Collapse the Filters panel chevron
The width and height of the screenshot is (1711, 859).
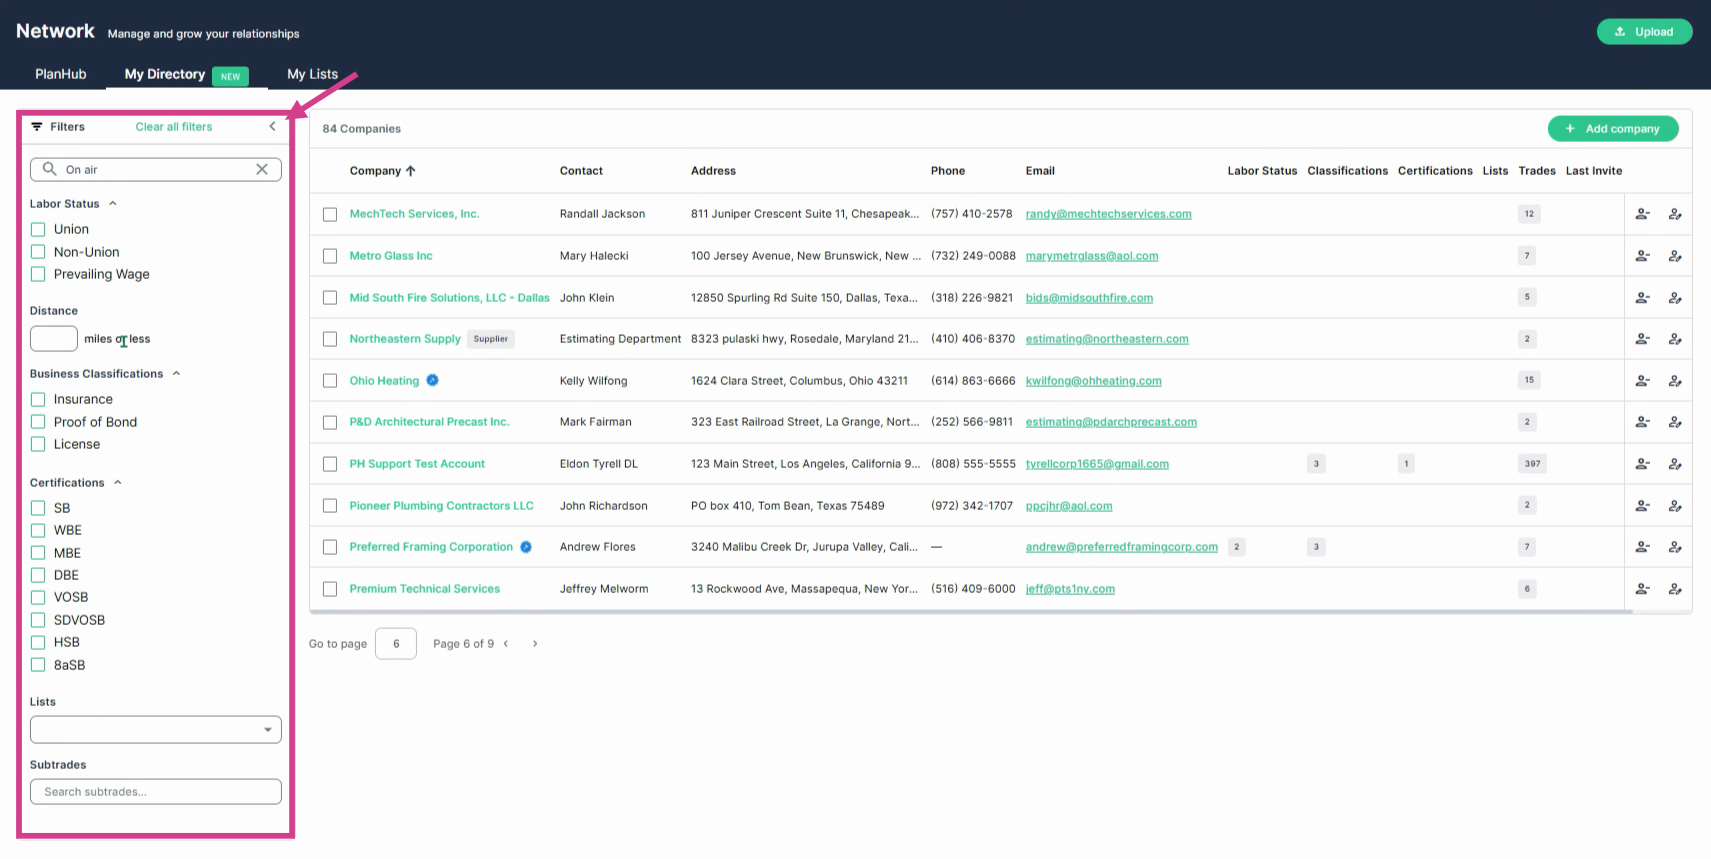[x=272, y=126]
